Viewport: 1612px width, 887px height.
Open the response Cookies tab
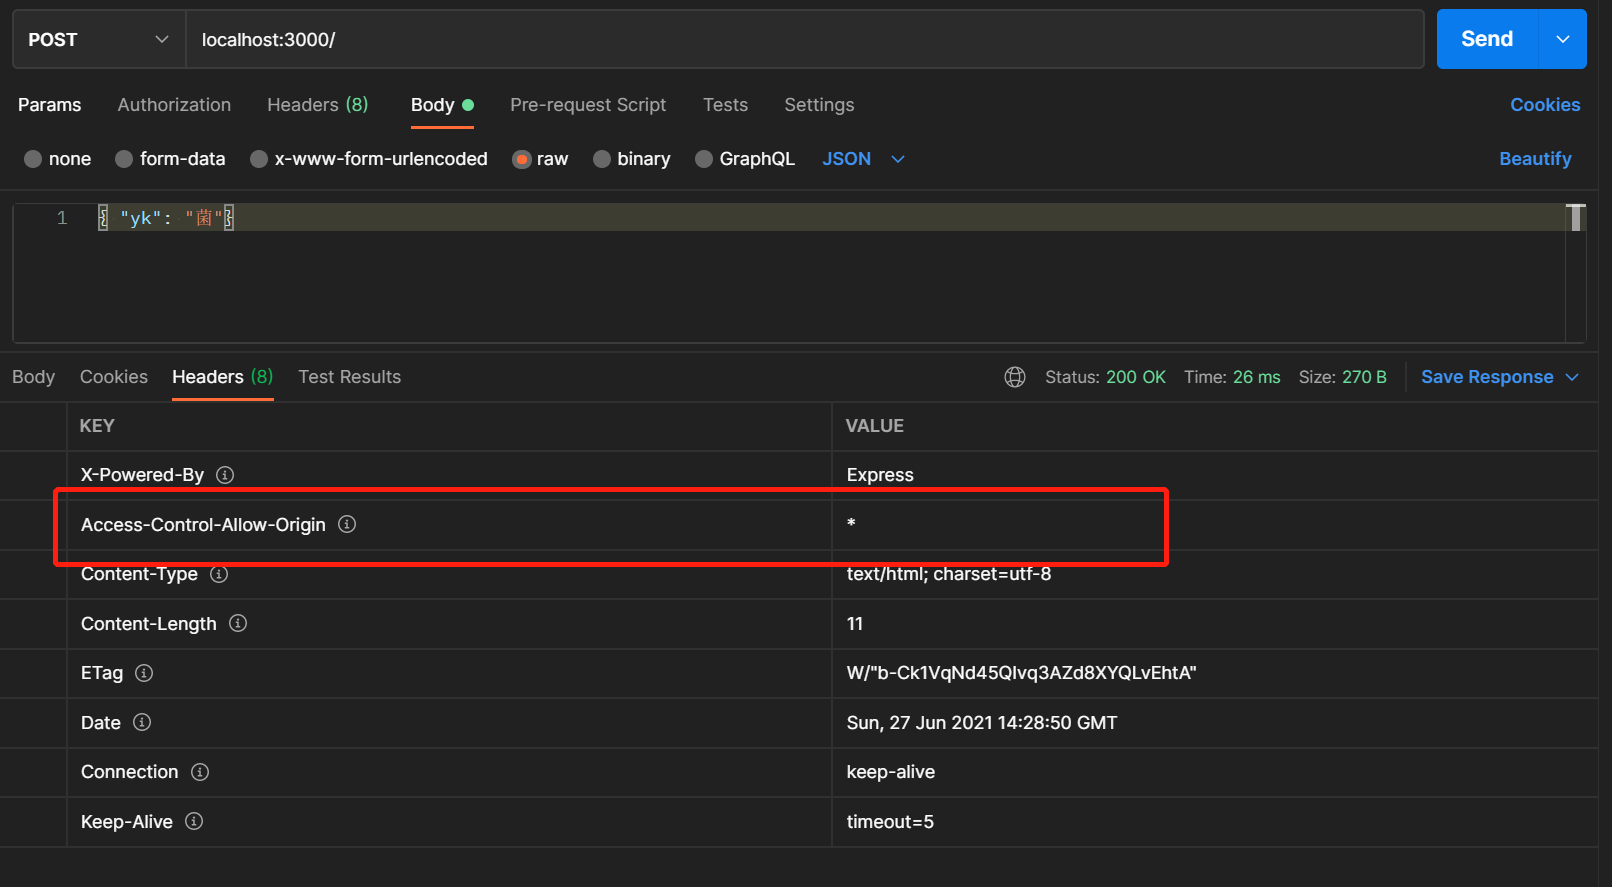coord(114,377)
